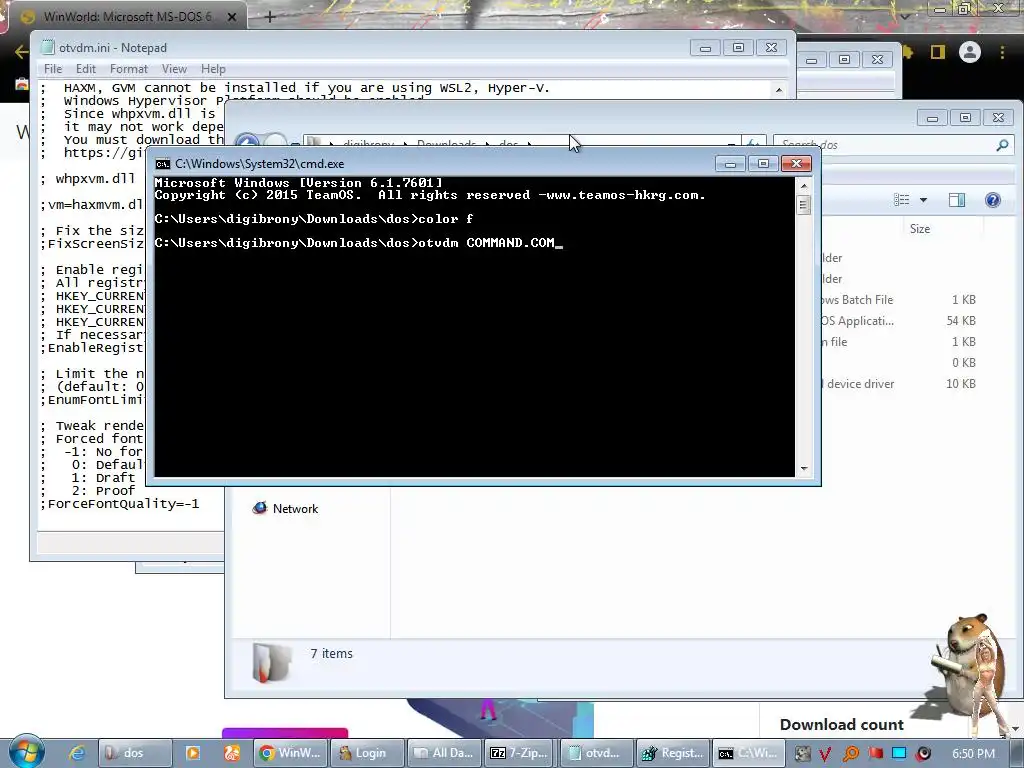The height and width of the screenshot is (768, 1024).
Task: Click Chrome back arrow
Action: pyautogui.click(x=20, y=52)
